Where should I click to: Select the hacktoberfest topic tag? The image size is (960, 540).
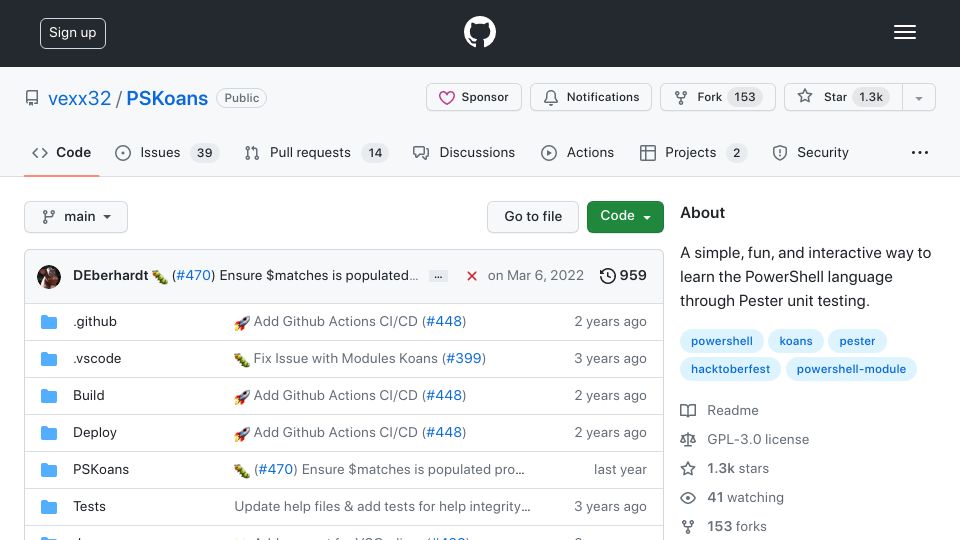[730, 369]
